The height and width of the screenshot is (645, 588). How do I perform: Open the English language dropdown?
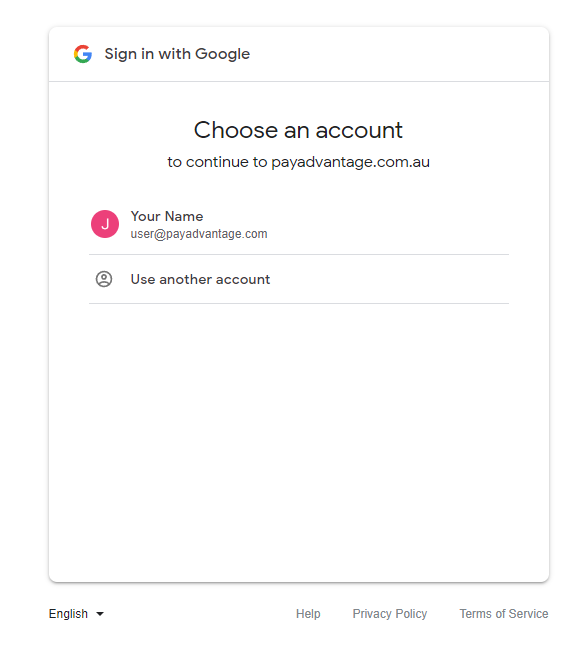[77, 614]
